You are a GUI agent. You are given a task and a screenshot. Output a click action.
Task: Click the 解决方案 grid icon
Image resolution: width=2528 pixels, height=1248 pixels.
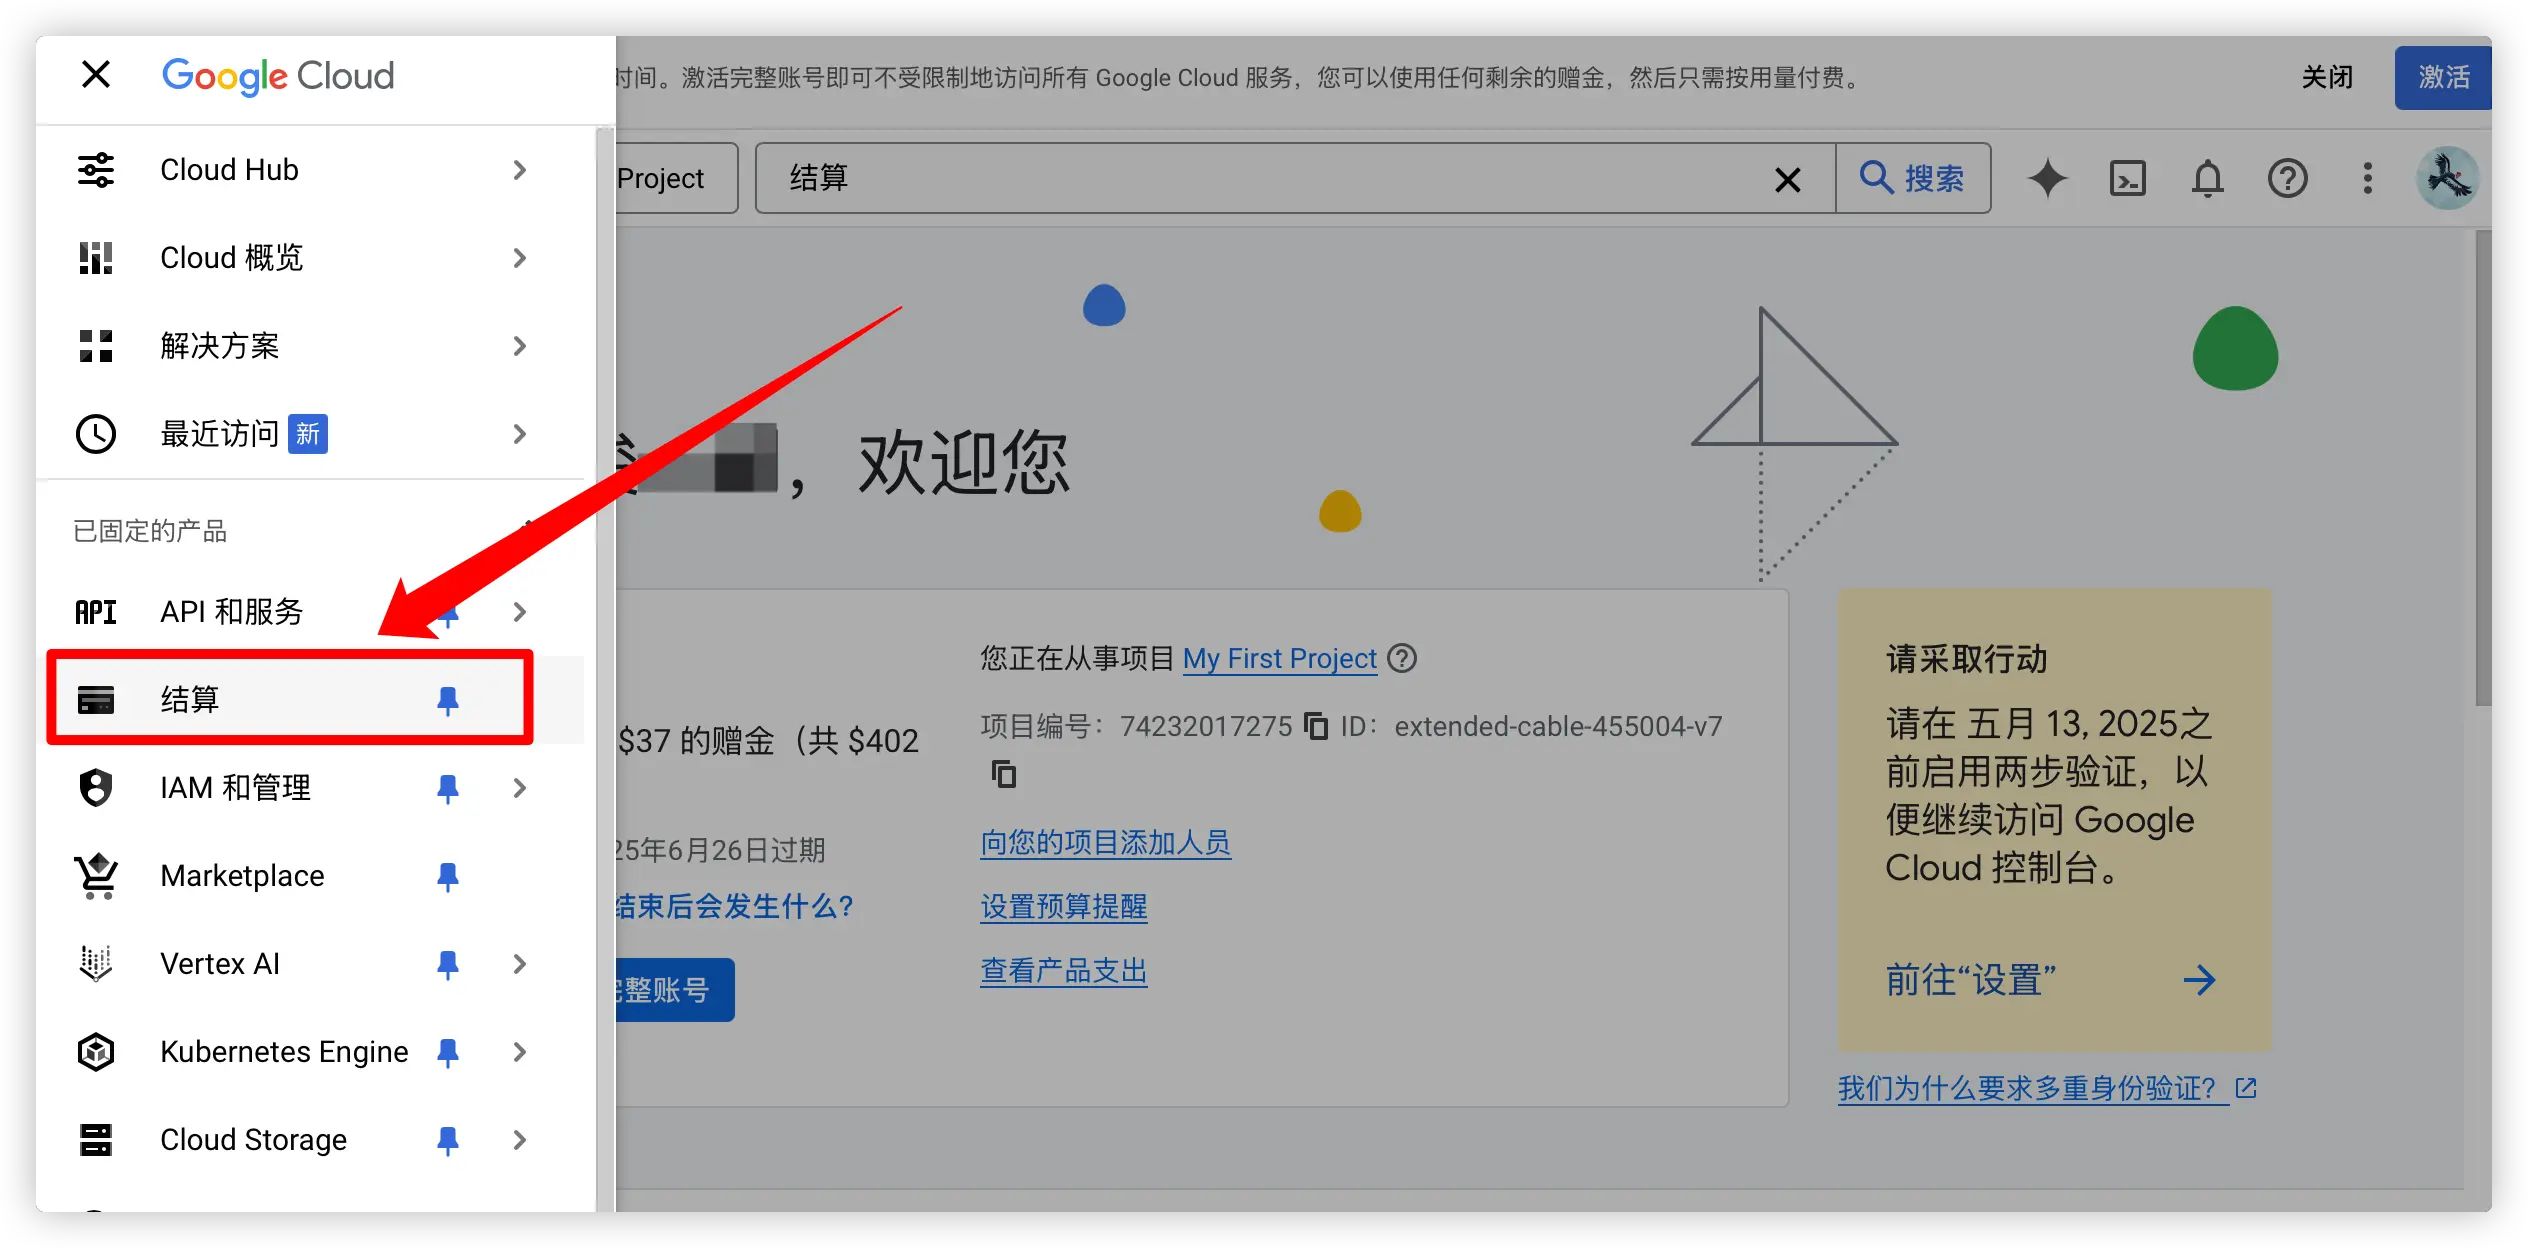[96, 346]
